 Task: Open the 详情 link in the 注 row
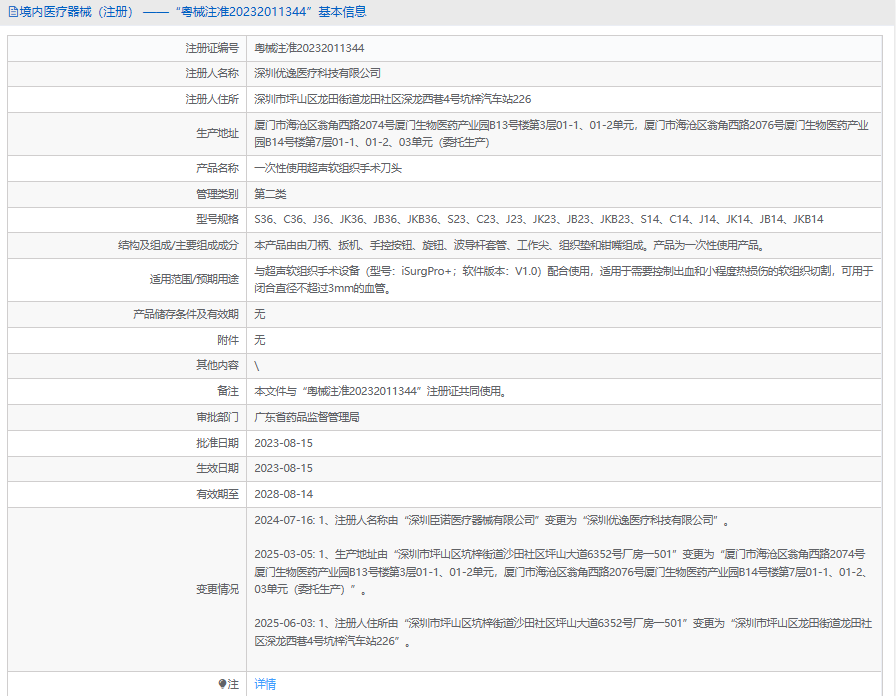point(265,683)
